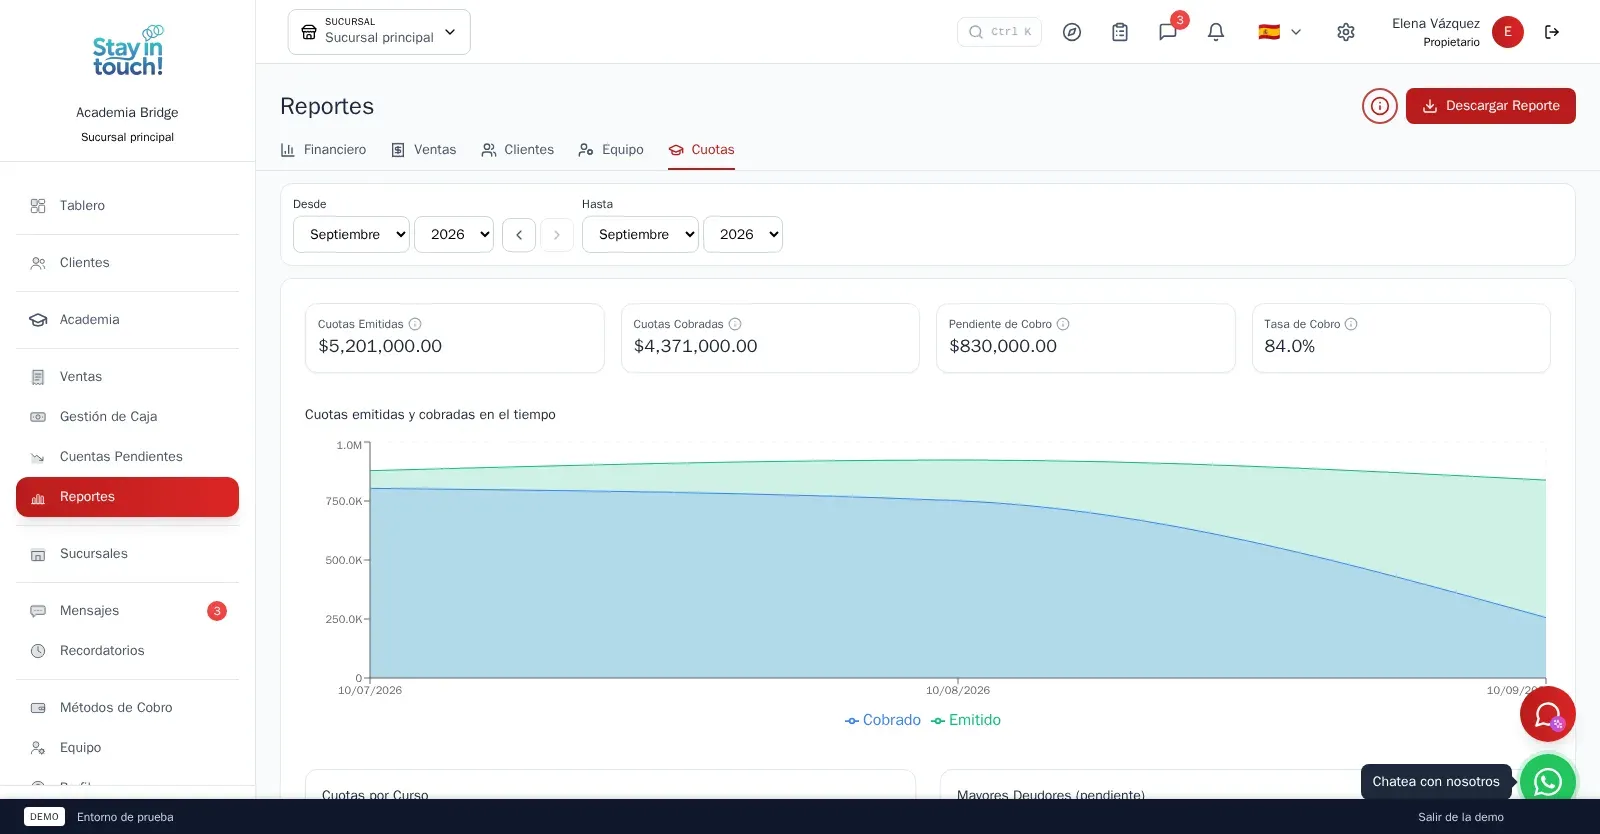Image resolution: width=1600 pixels, height=834 pixels.
Task: Click the logout icon
Action: [x=1552, y=32]
